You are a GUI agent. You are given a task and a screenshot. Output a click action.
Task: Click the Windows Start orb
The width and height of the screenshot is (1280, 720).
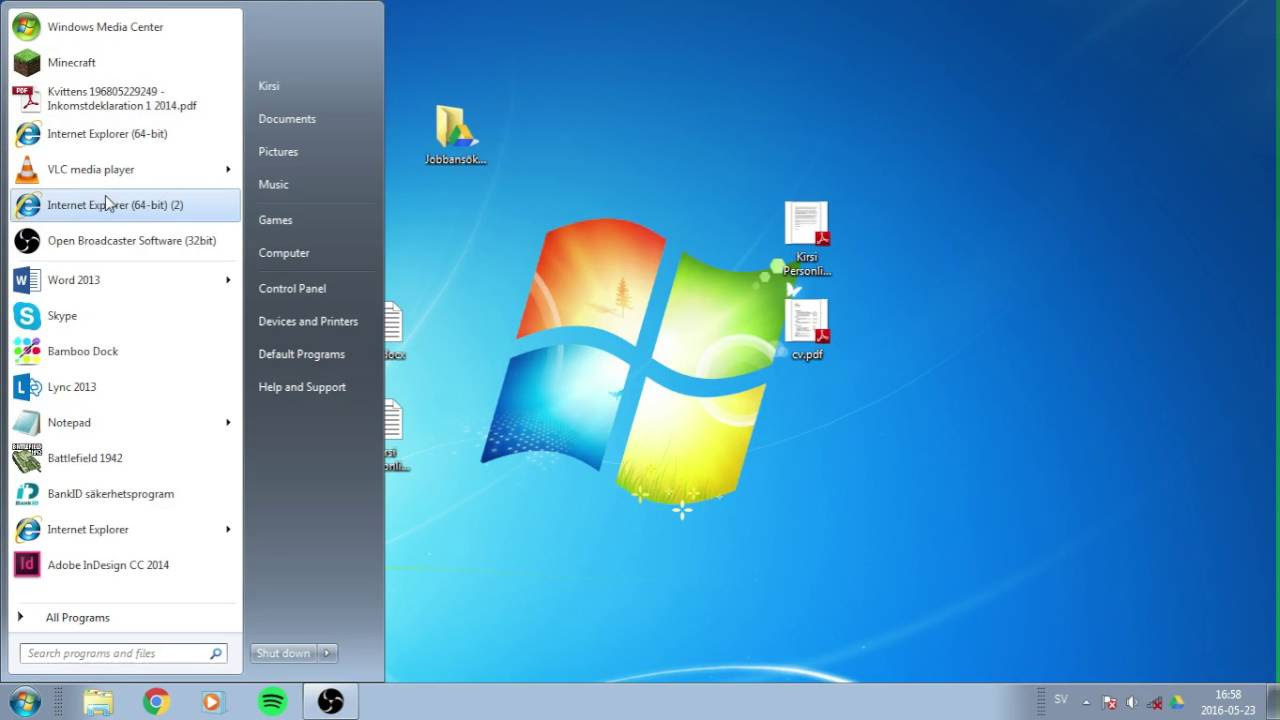tap(24, 702)
